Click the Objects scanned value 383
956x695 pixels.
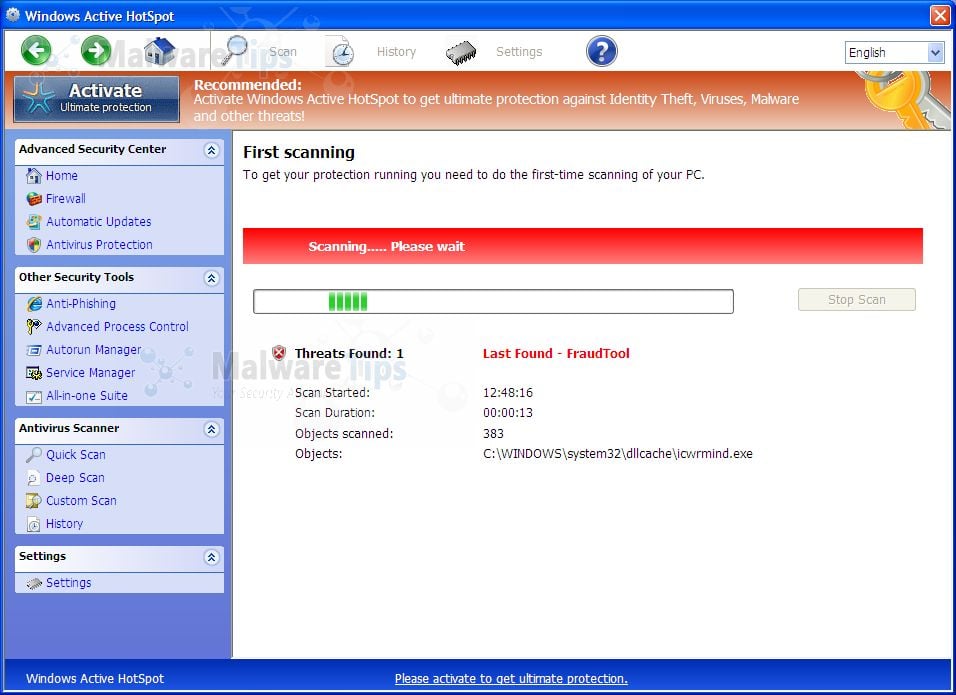pos(493,434)
